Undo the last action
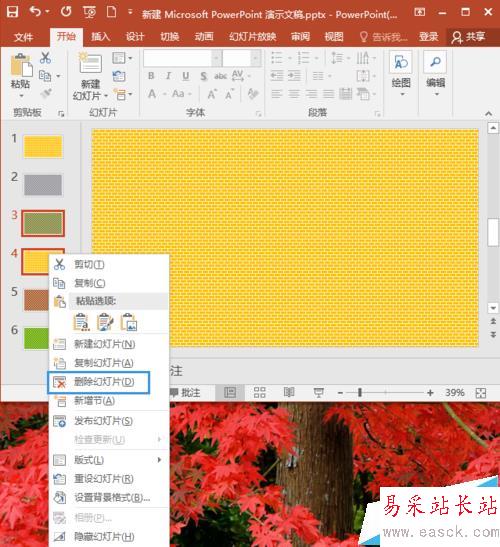 click(x=35, y=12)
